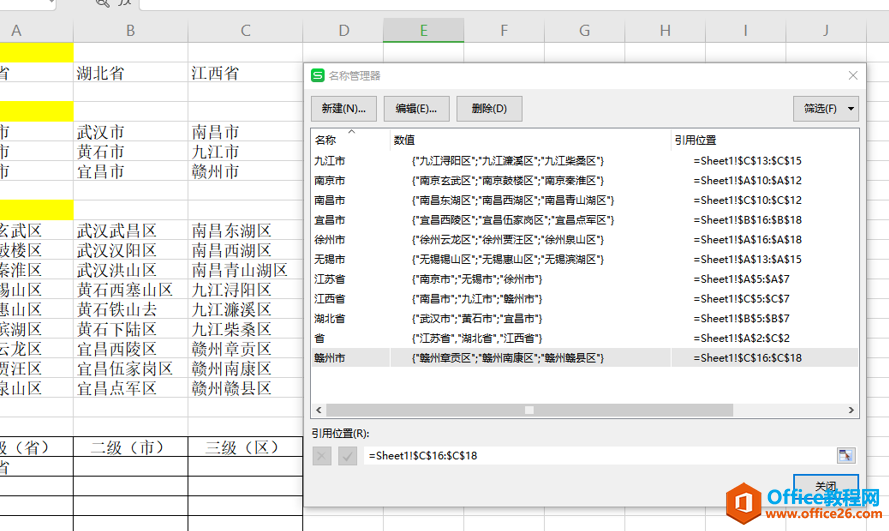Open the Filter (筛选) dropdown
The width and height of the screenshot is (889, 531).
[x=826, y=109]
